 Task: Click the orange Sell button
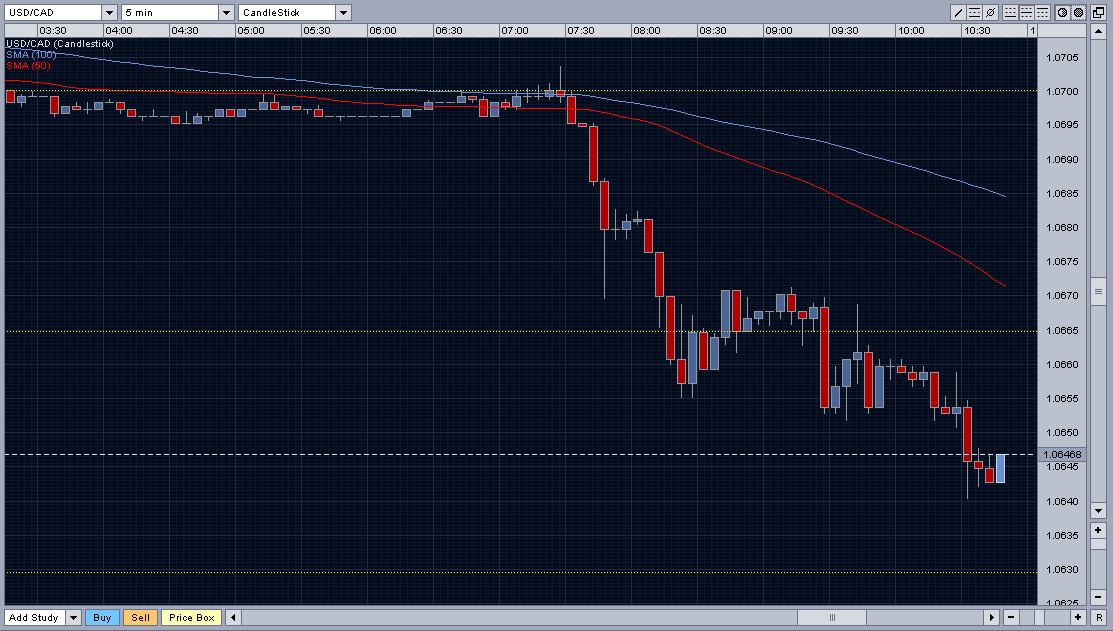pyautogui.click(x=141, y=618)
